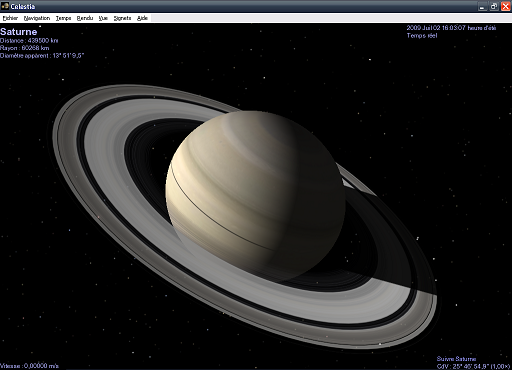Restore down the Celestia window

[494, 7]
